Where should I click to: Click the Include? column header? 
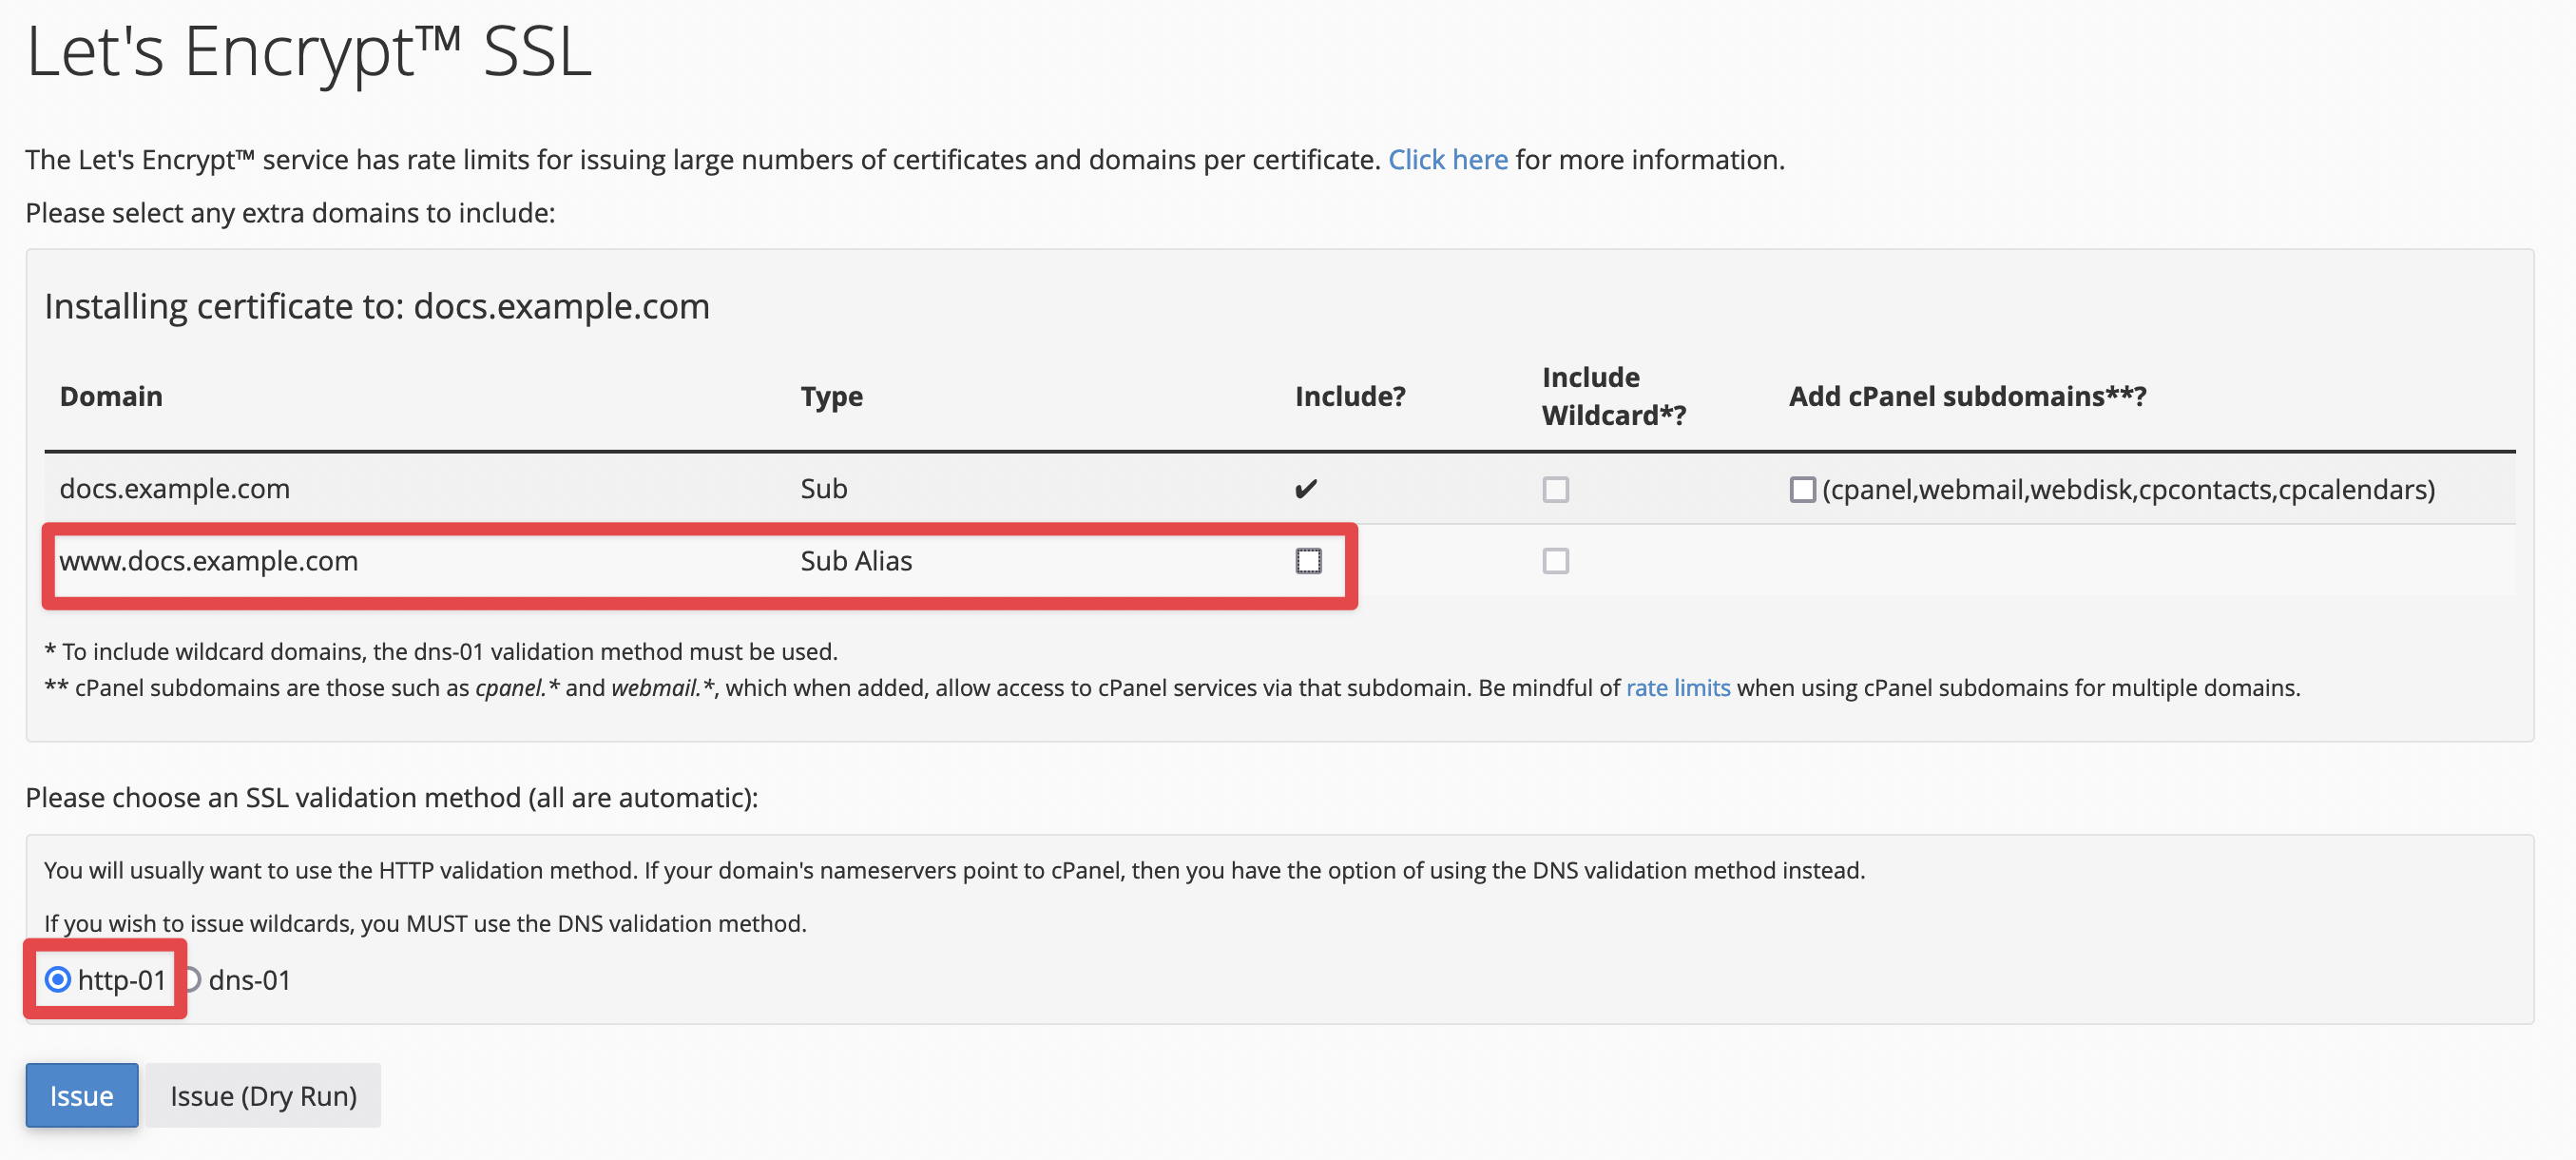point(1350,396)
